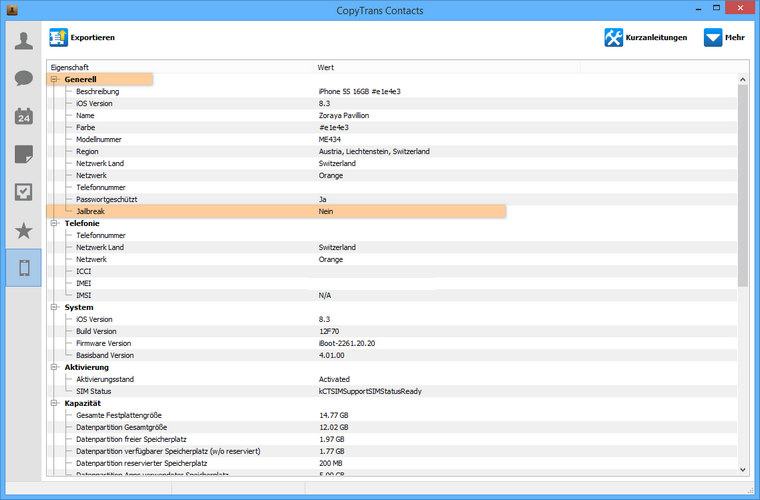The height and width of the screenshot is (500, 760).
Task: Click the Wert column header
Action: 446,67
